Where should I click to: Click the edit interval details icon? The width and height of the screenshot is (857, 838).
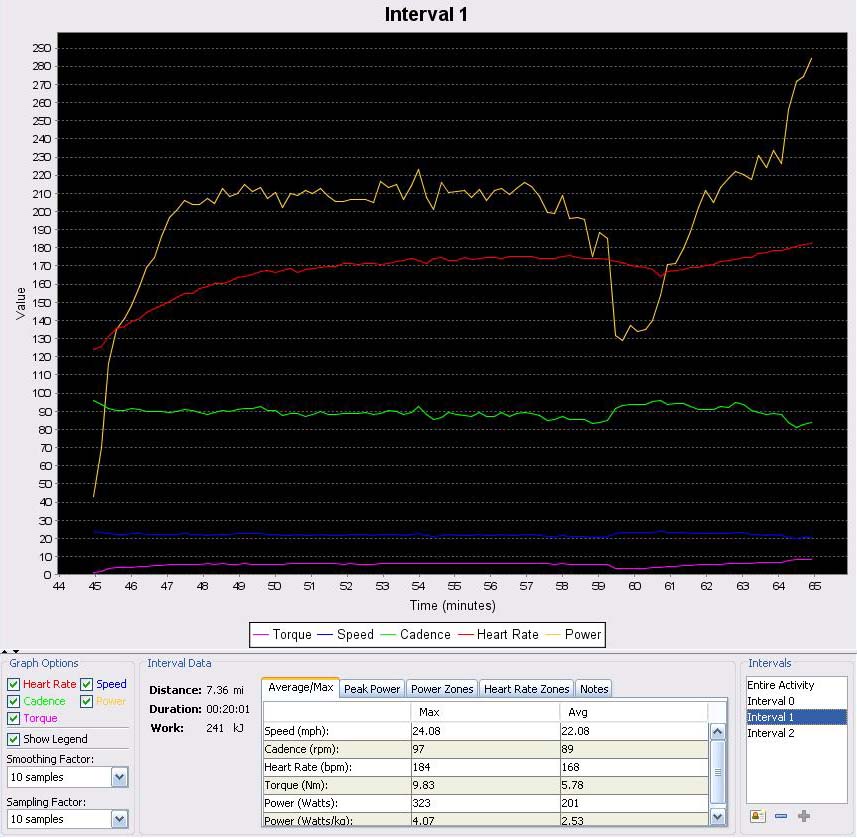coord(758,816)
